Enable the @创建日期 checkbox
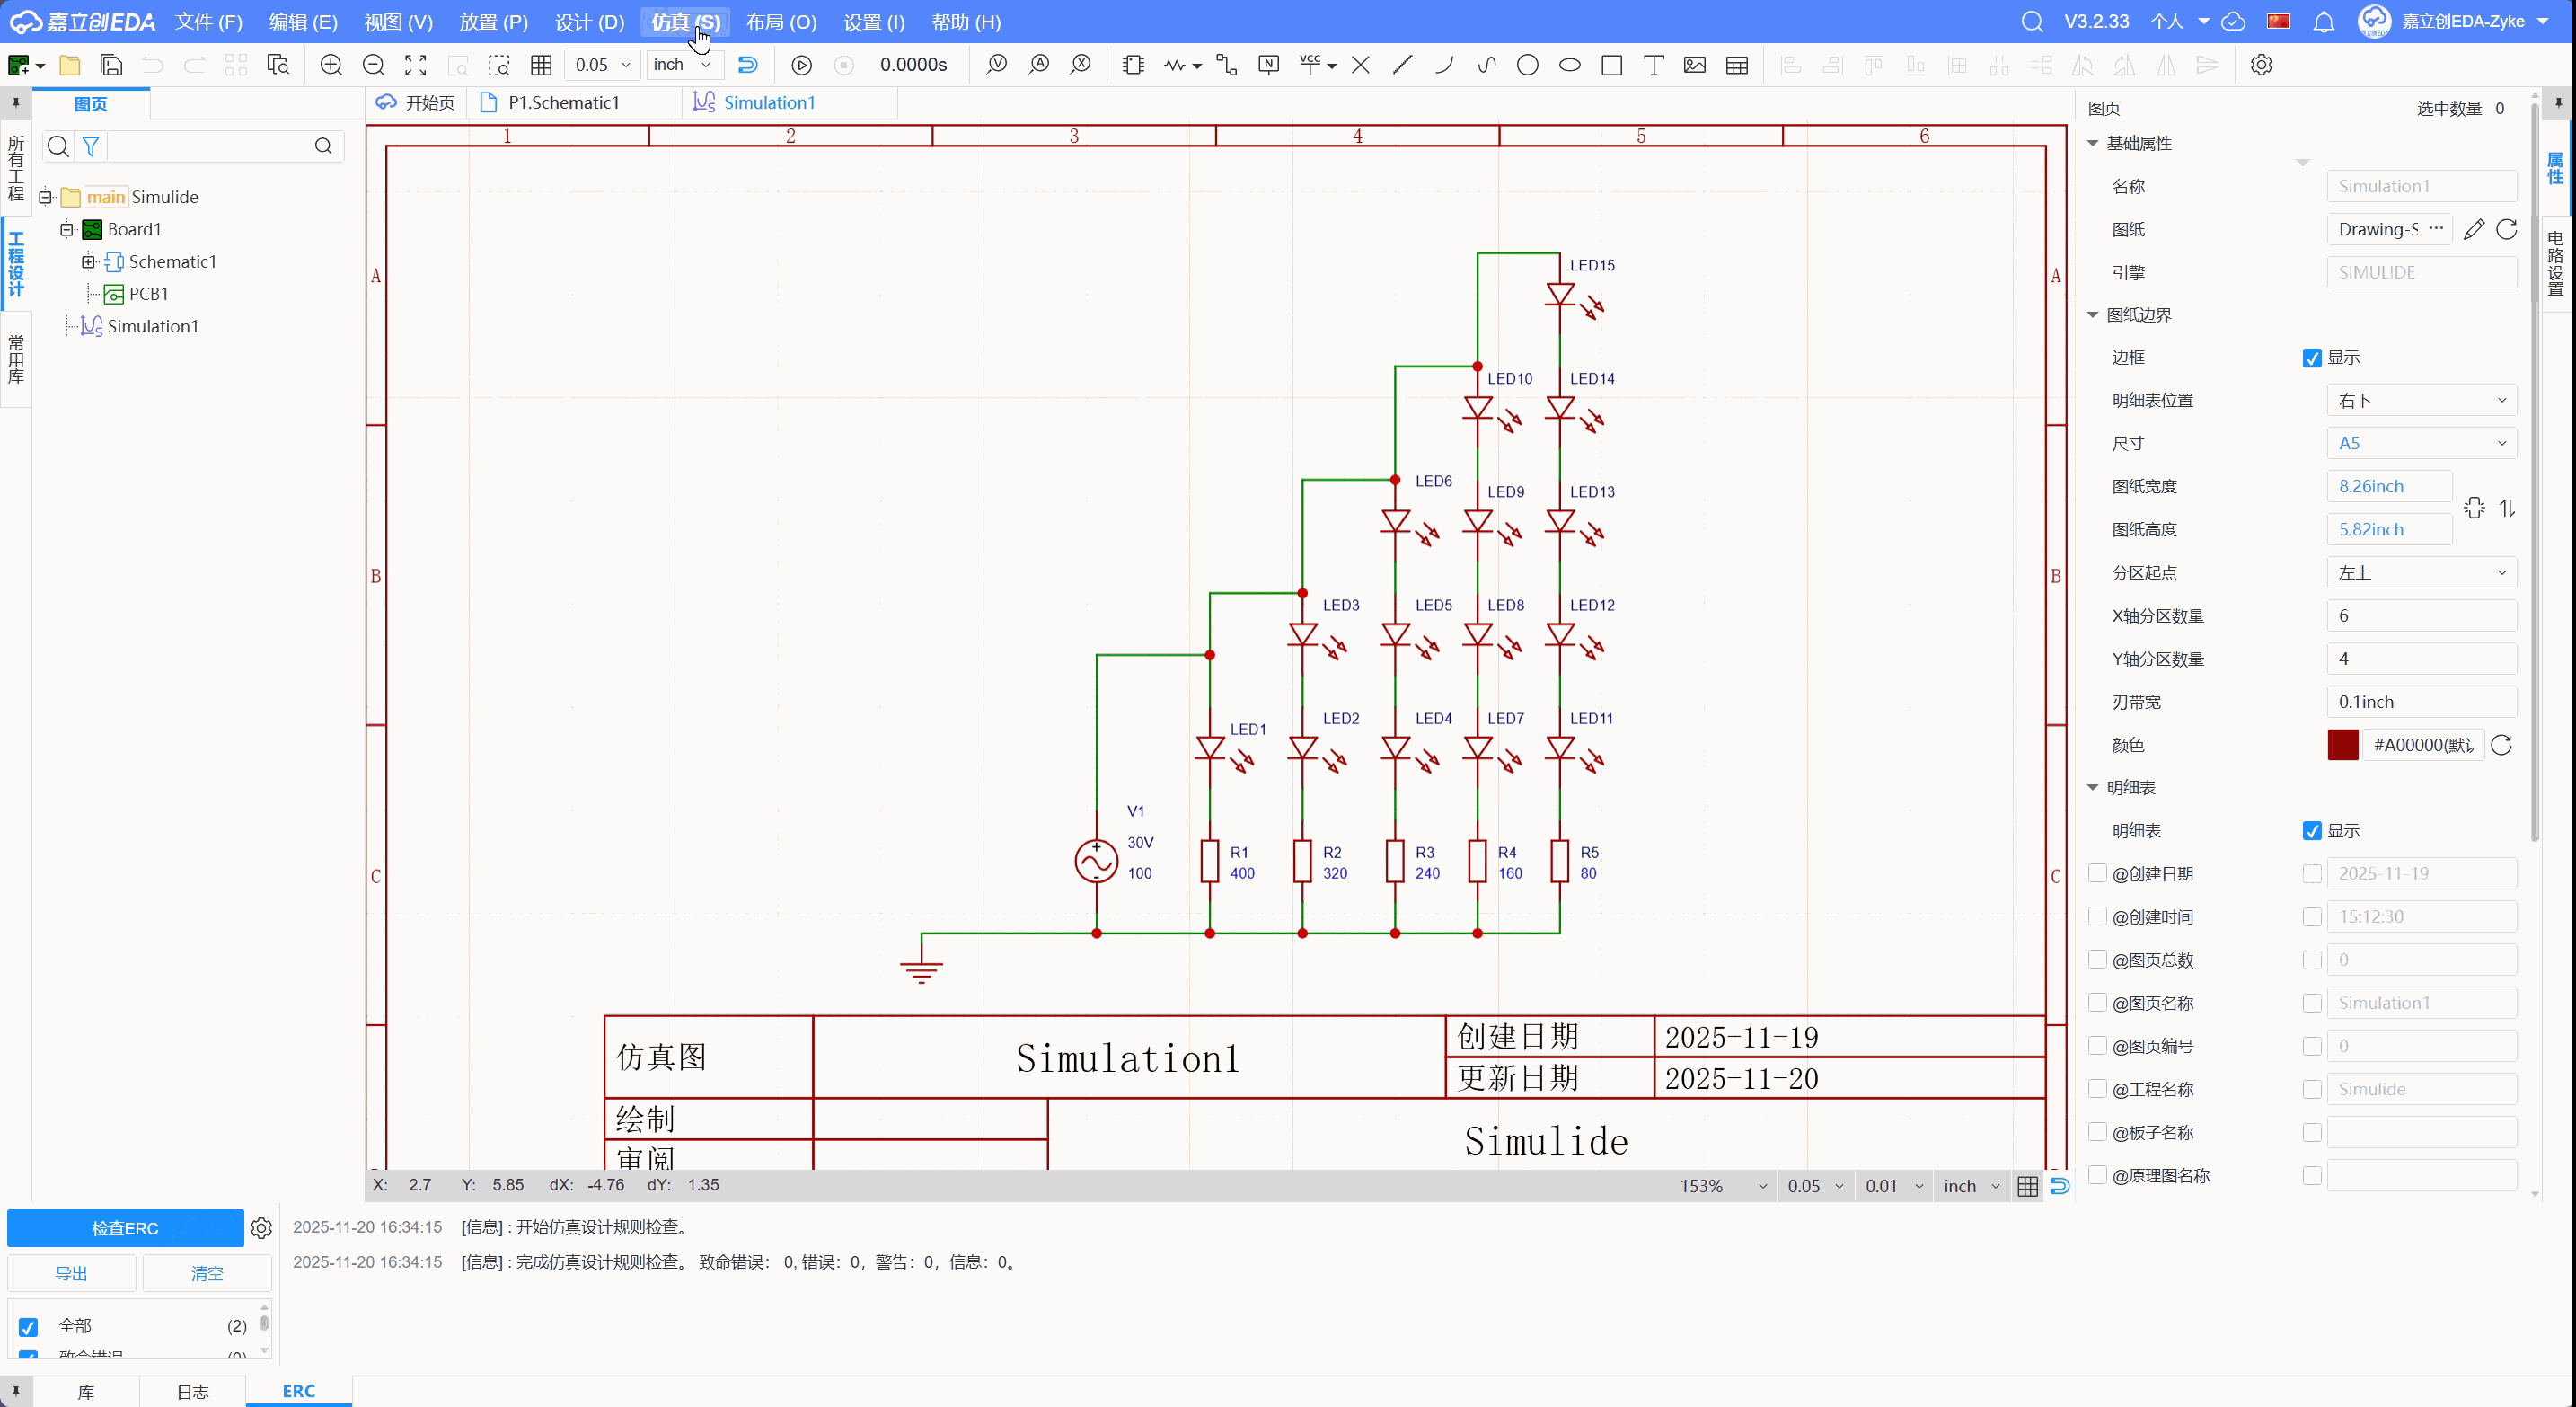This screenshot has width=2576, height=1407. pos(2098,874)
